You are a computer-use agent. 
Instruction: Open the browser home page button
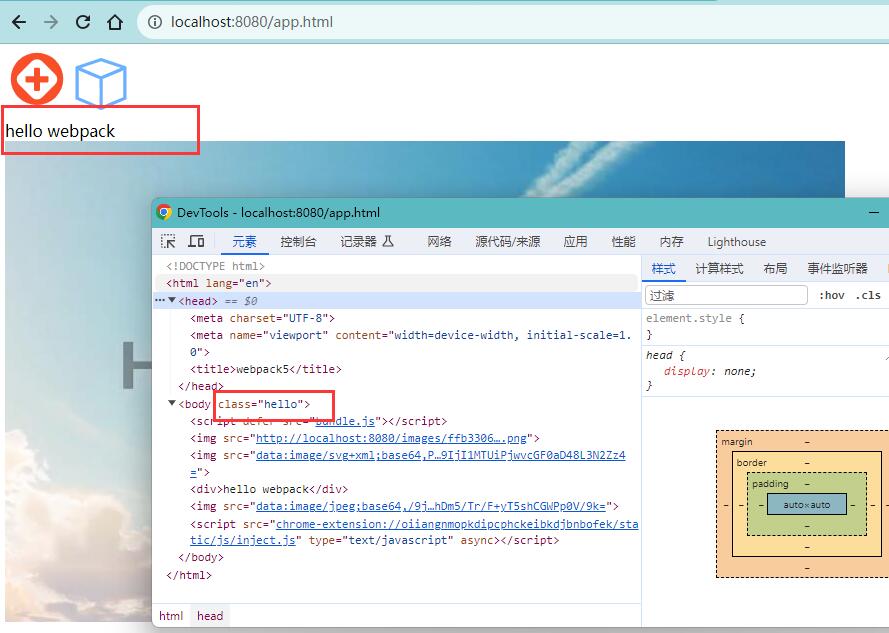point(115,22)
